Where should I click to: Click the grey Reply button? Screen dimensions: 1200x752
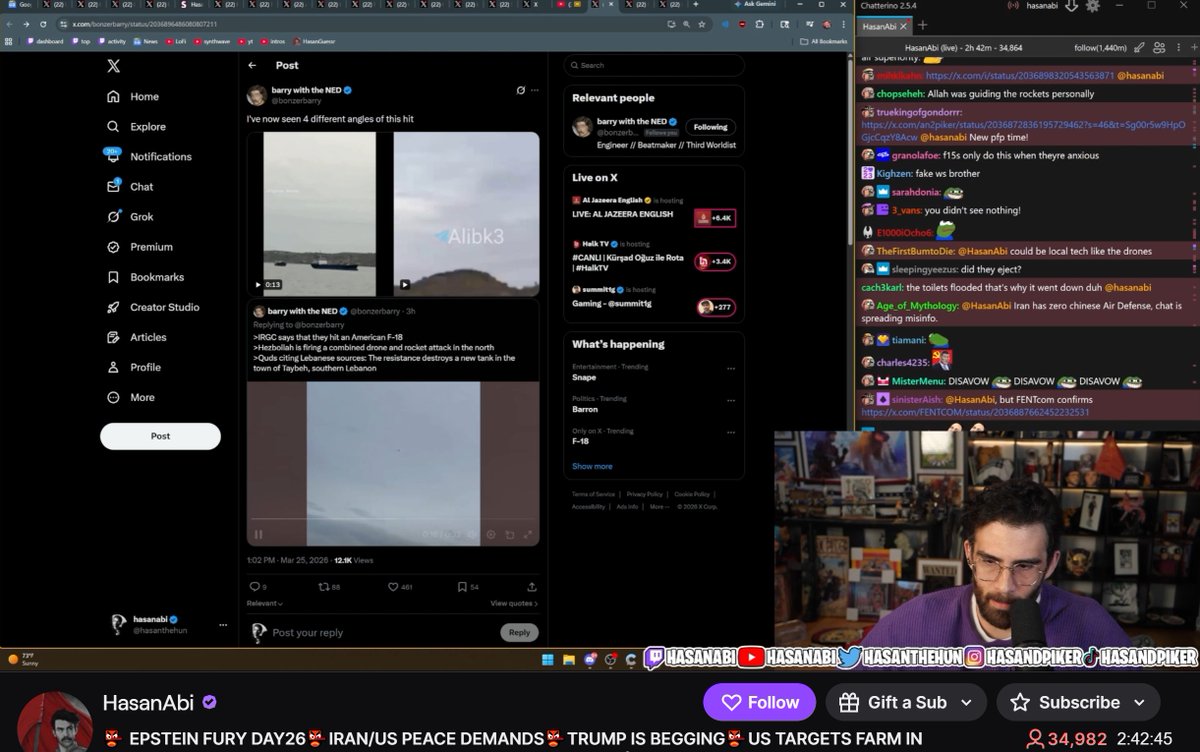[519, 632]
